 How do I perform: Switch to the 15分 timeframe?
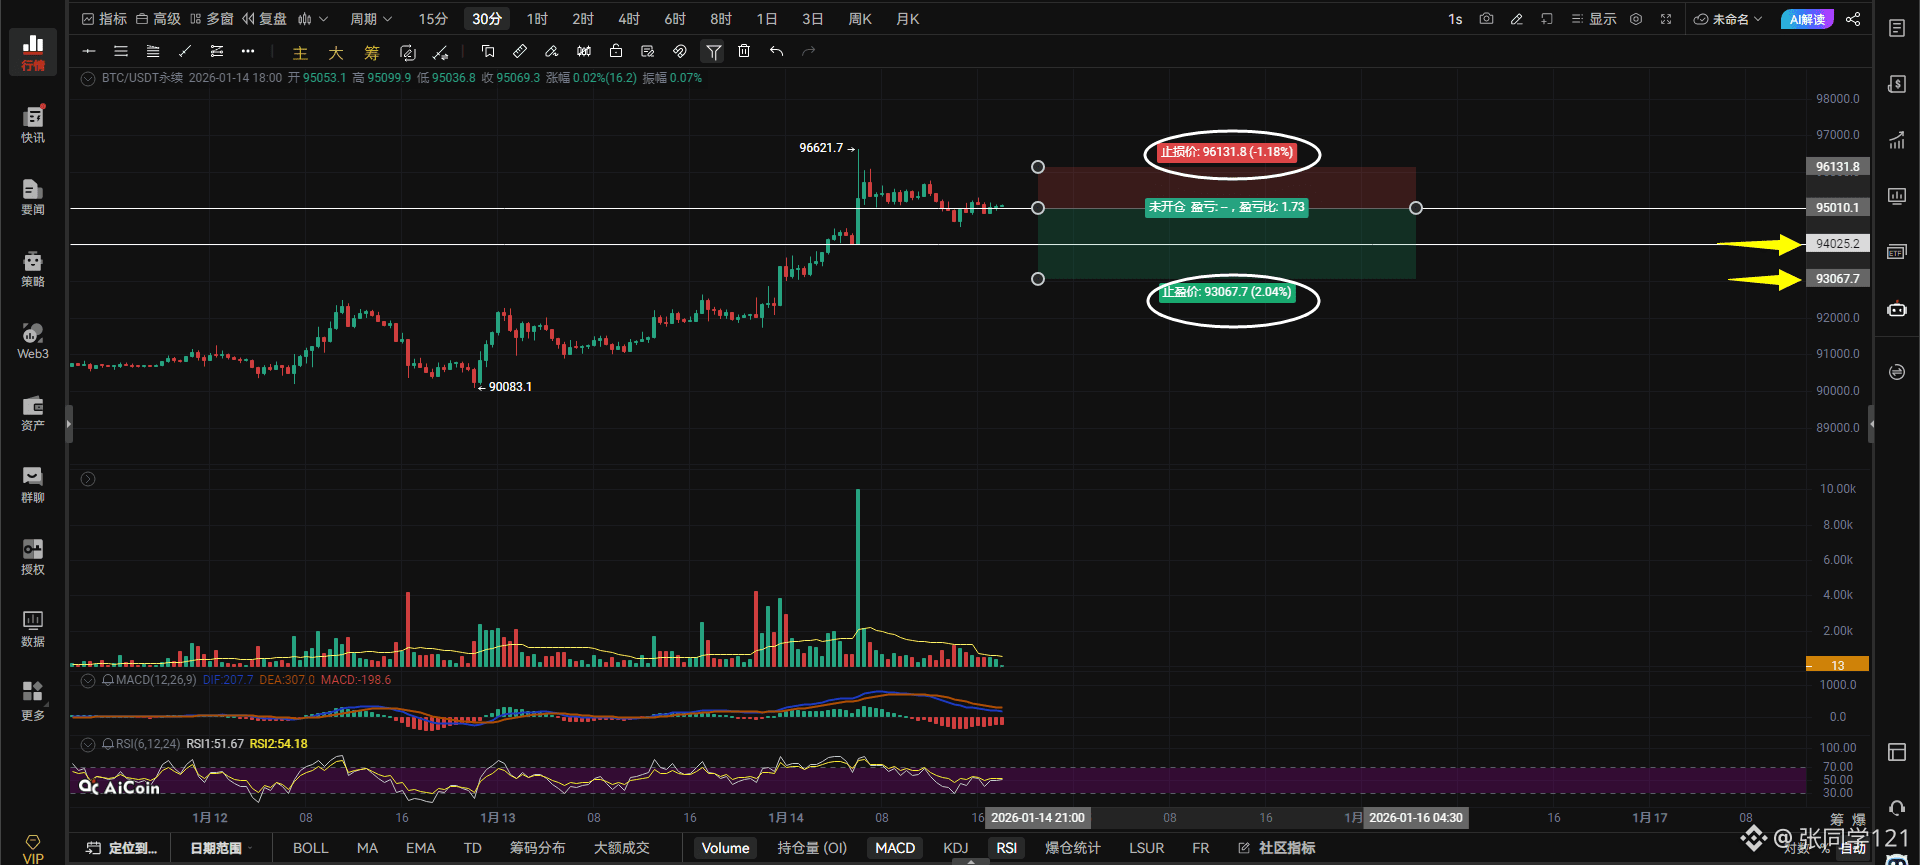tap(433, 19)
